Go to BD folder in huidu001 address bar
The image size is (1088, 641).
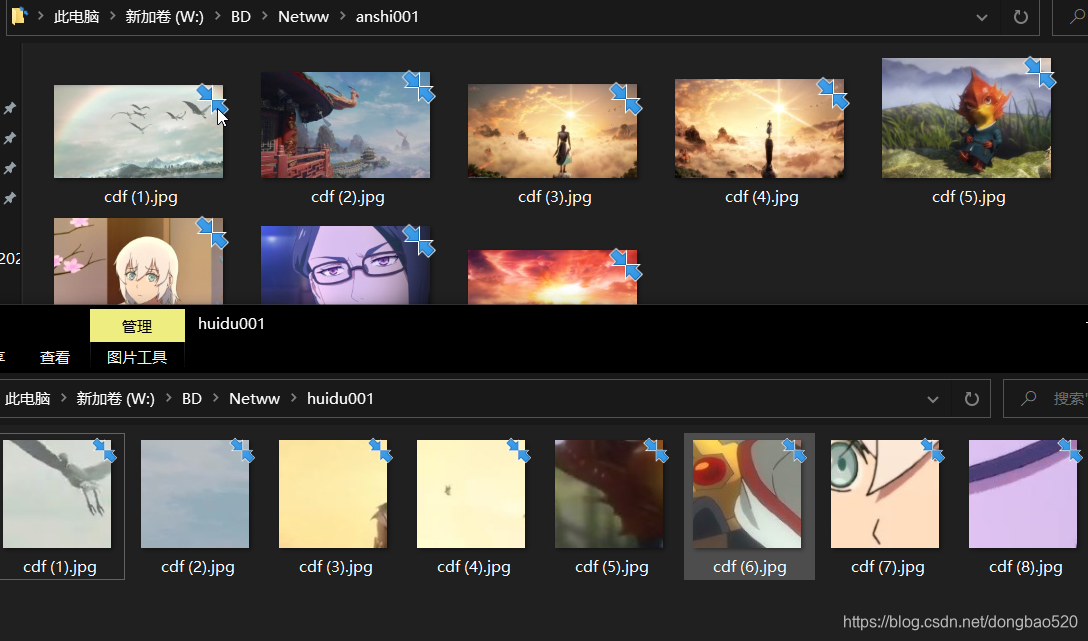[192, 398]
